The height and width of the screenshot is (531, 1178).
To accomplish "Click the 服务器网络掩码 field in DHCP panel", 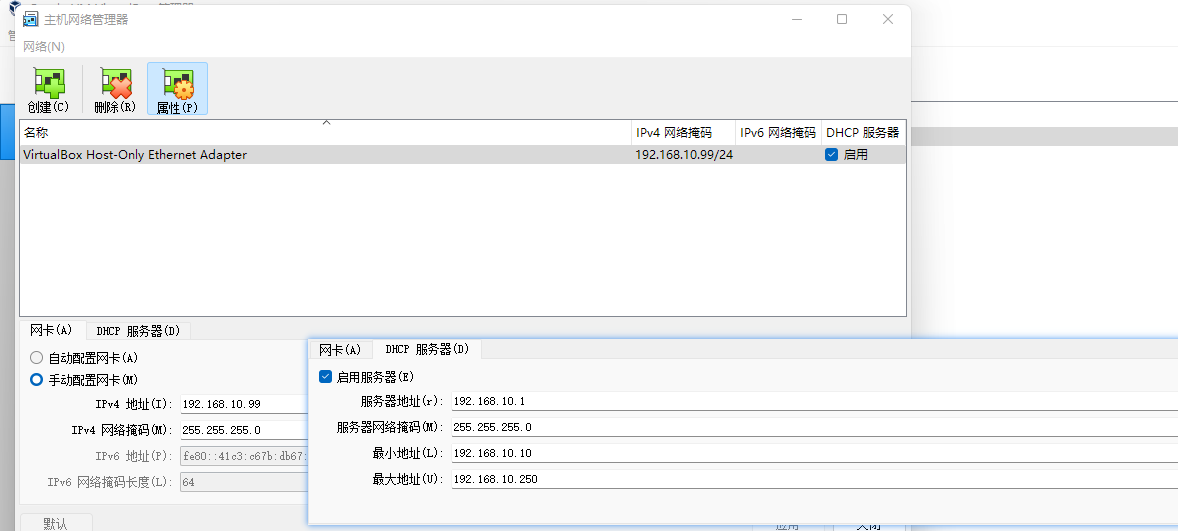I will (x=814, y=427).
